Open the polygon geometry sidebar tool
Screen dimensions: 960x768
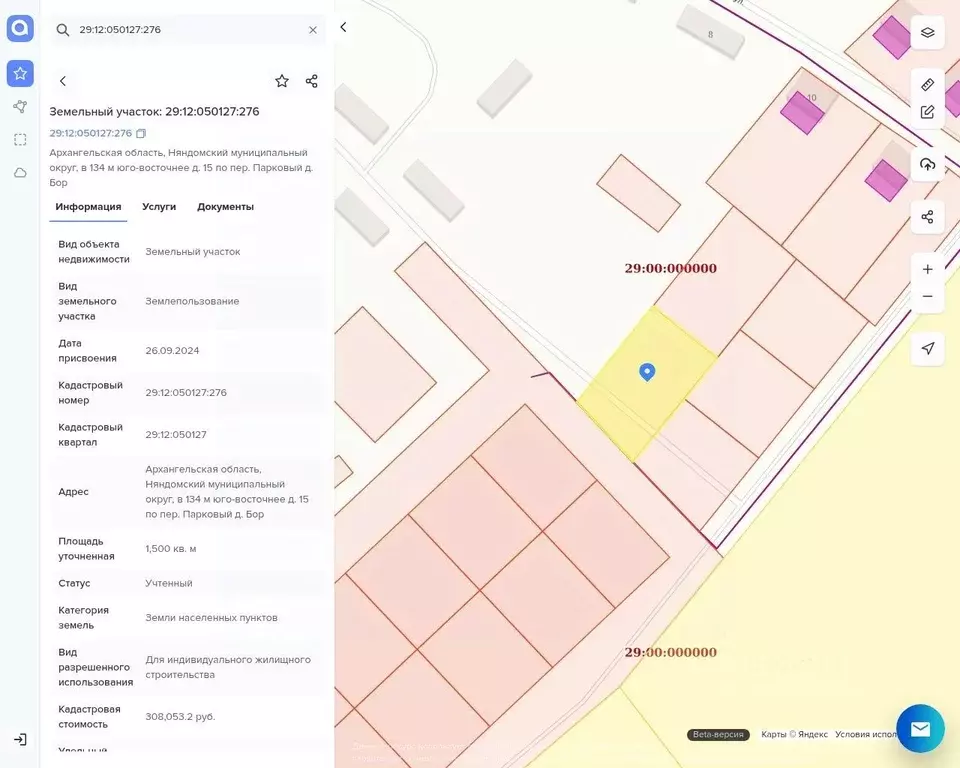20,107
